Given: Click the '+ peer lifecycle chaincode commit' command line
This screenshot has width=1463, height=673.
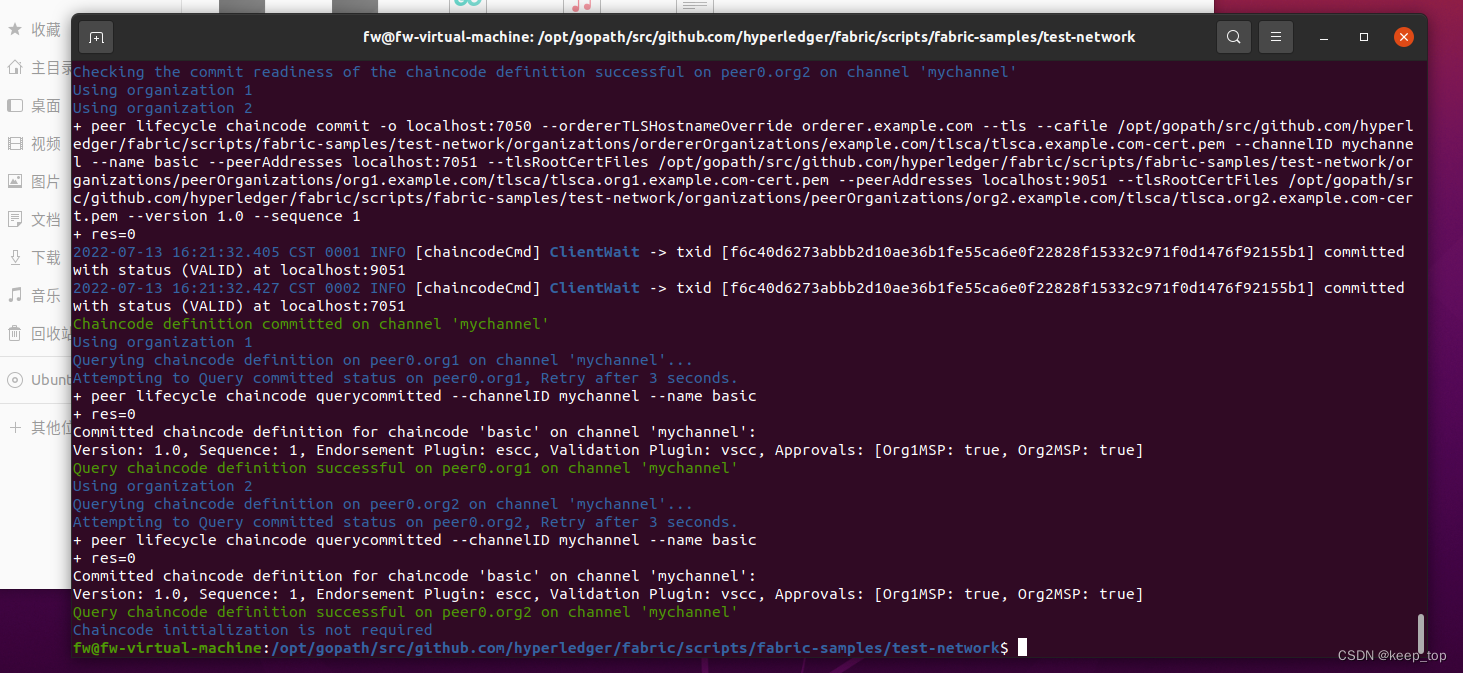Looking at the screenshot, I should pos(743,126).
